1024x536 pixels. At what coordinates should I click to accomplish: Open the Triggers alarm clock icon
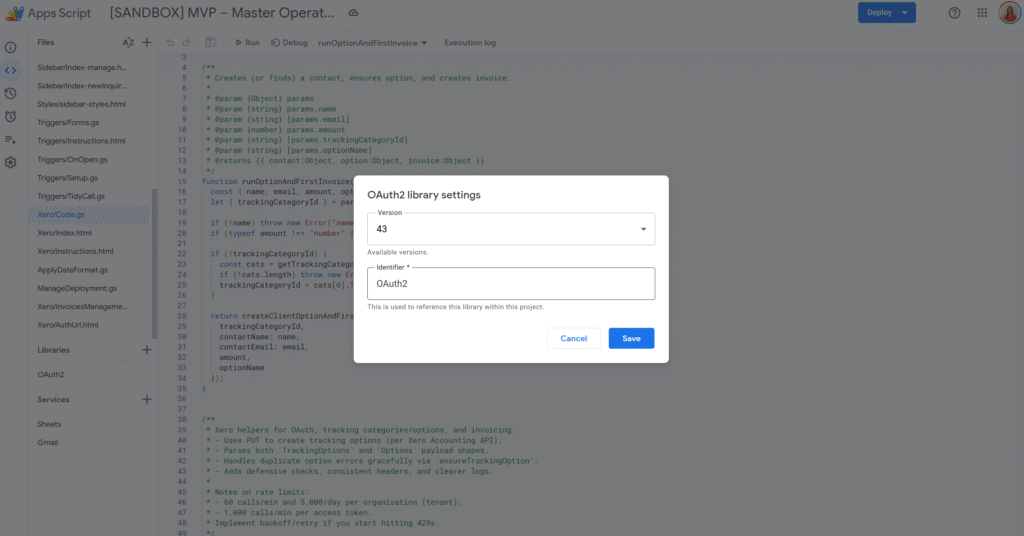pyautogui.click(x=10, y=116)
